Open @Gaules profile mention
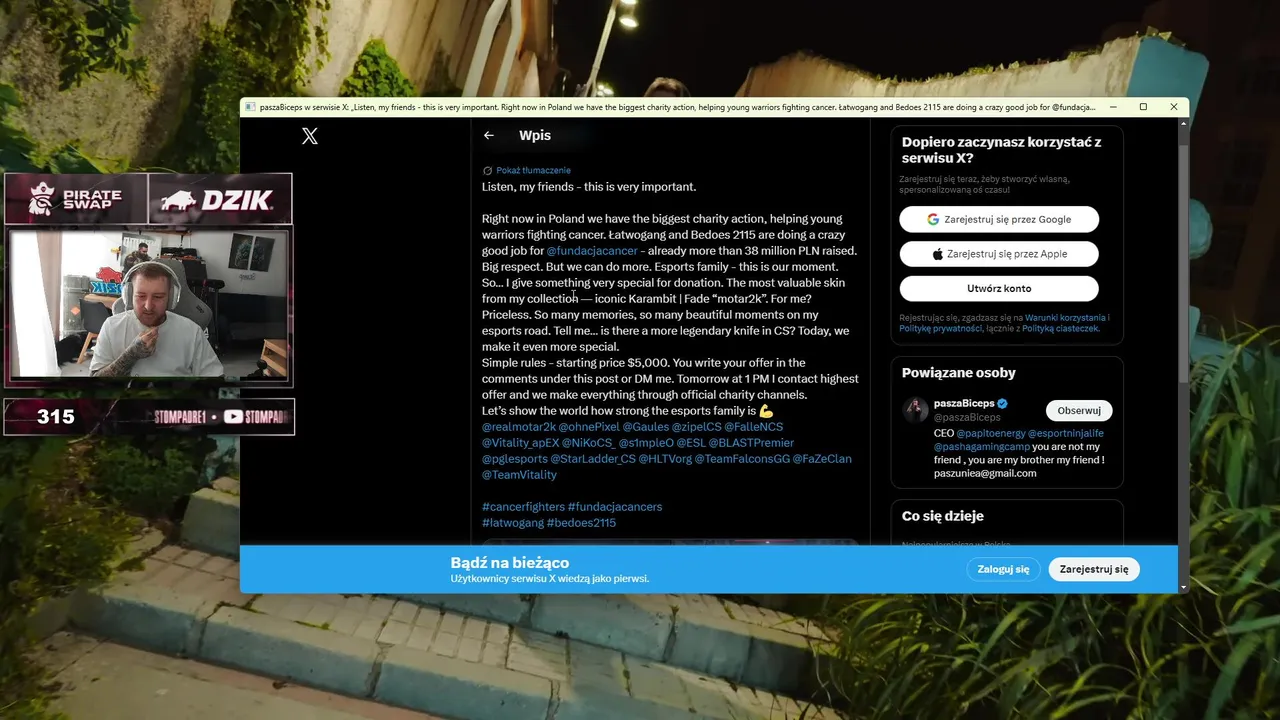Screen dimensions: 1280x720 pyautogui.click(x=646, y=427)
